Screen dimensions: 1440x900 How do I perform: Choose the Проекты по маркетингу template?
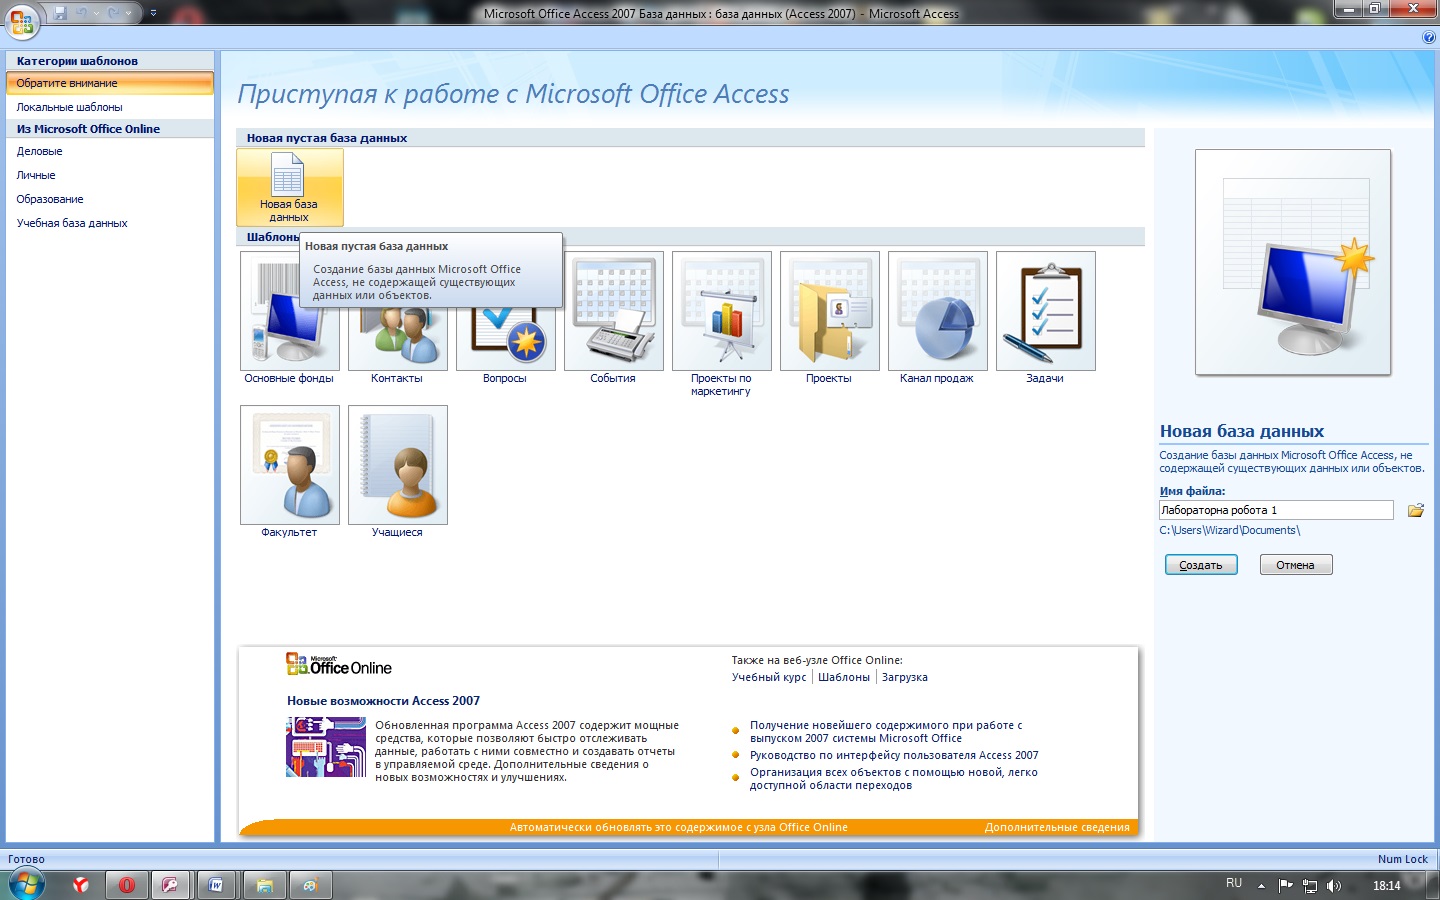[x=721, y=324]
